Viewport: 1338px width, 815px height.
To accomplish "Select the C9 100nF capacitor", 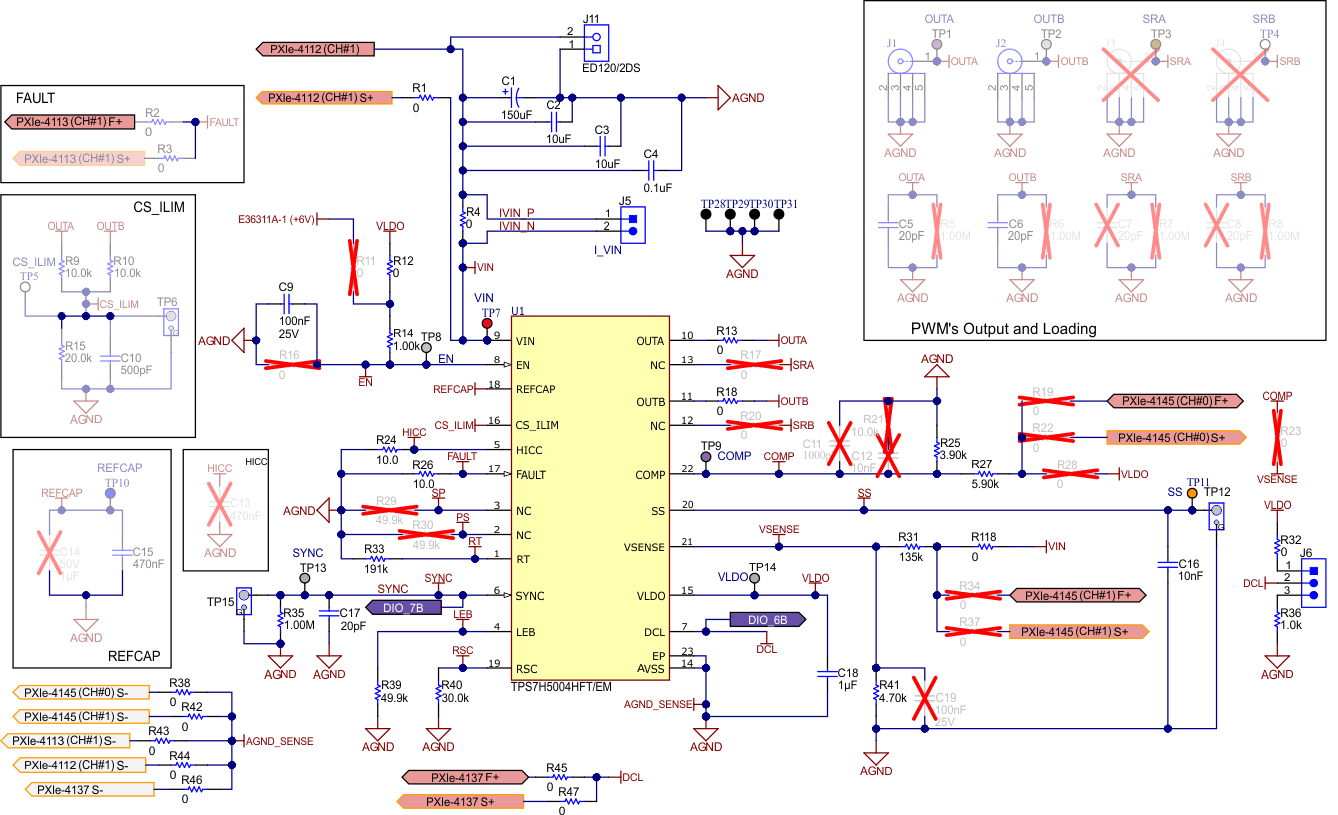I will (x=286, y=303).
